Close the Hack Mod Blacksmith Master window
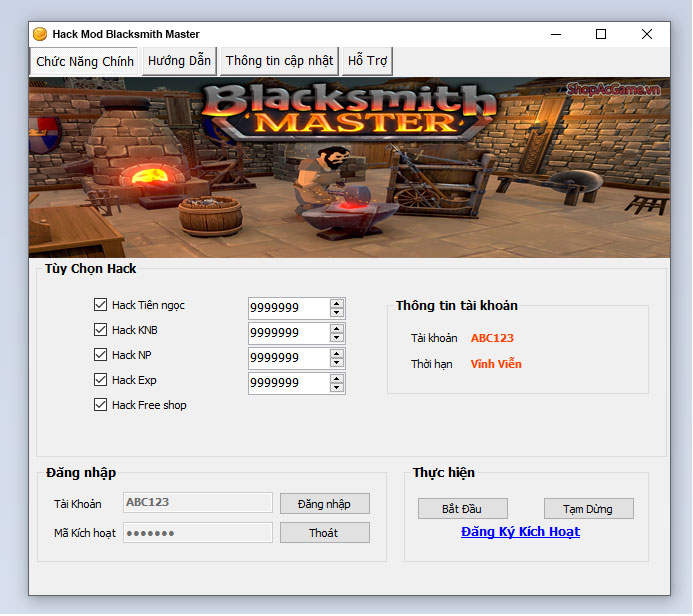The image size is (693, 616). click(647, 34)
